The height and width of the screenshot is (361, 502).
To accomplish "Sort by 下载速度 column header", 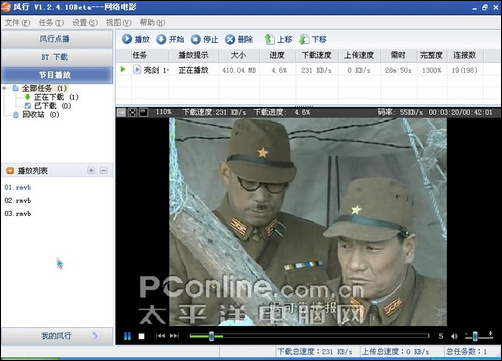I will click(317, 55).
